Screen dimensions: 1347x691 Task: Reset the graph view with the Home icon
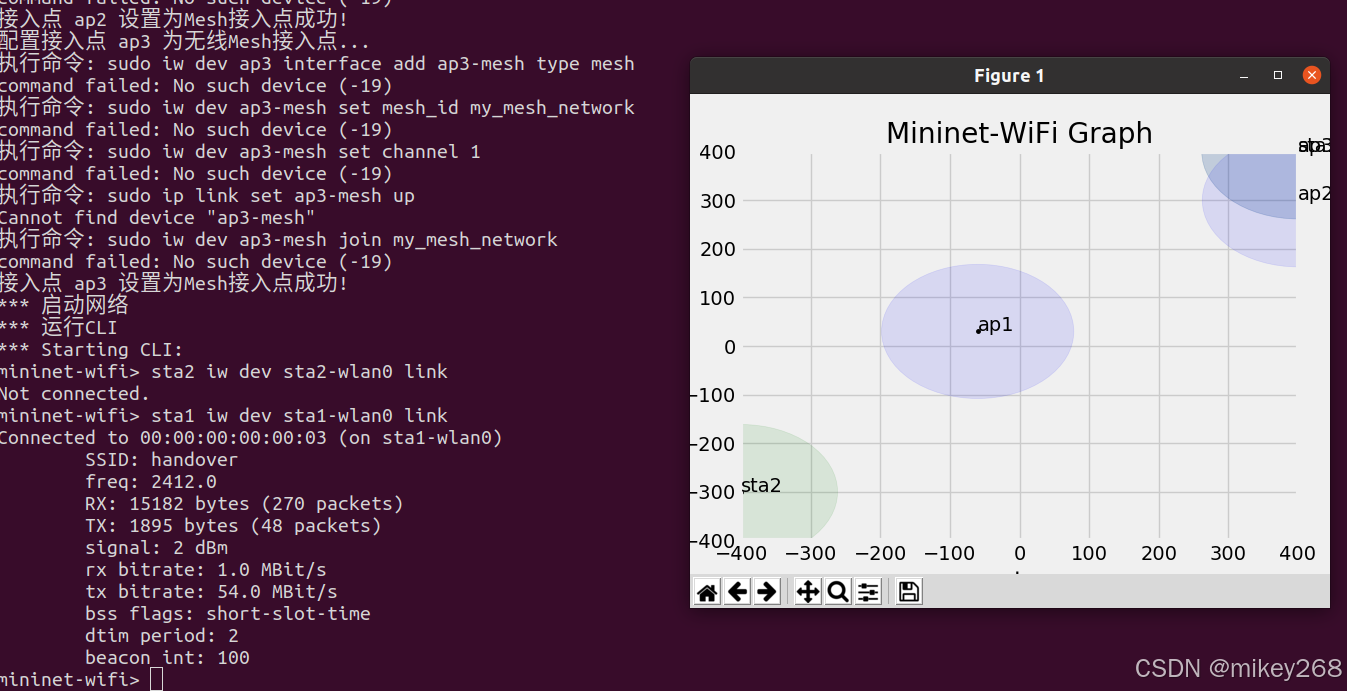tap(706, 591)
